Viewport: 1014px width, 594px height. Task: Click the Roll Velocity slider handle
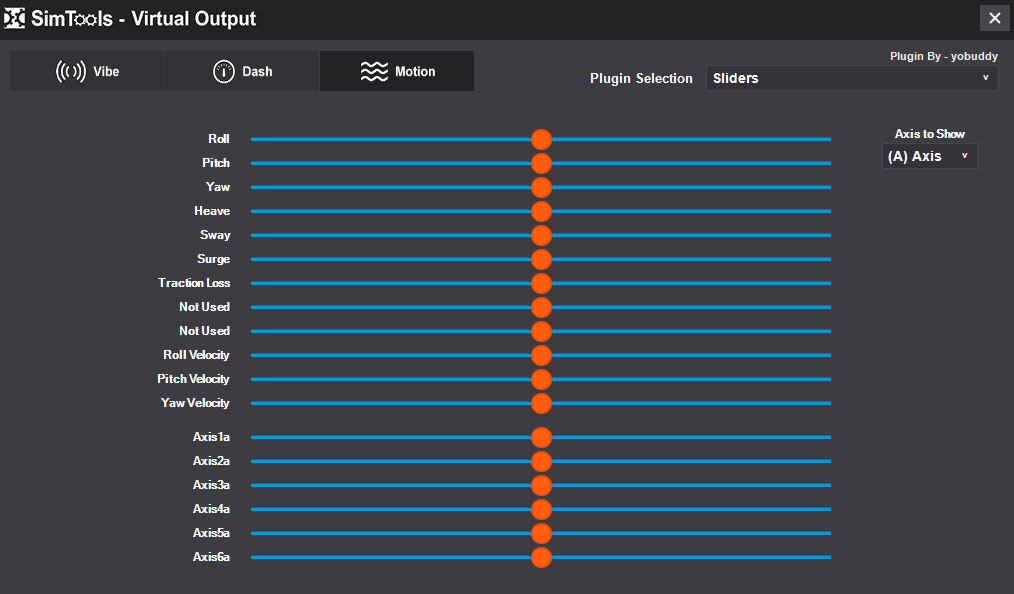point(541,355)
